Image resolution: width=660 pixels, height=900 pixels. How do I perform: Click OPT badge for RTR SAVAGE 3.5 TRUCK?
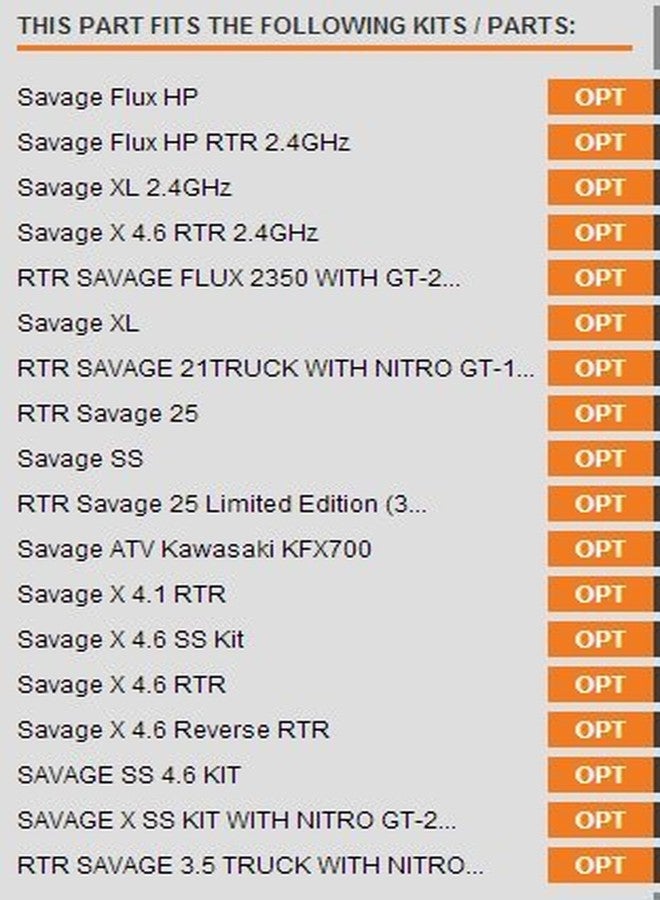click(x=600, y=866)
